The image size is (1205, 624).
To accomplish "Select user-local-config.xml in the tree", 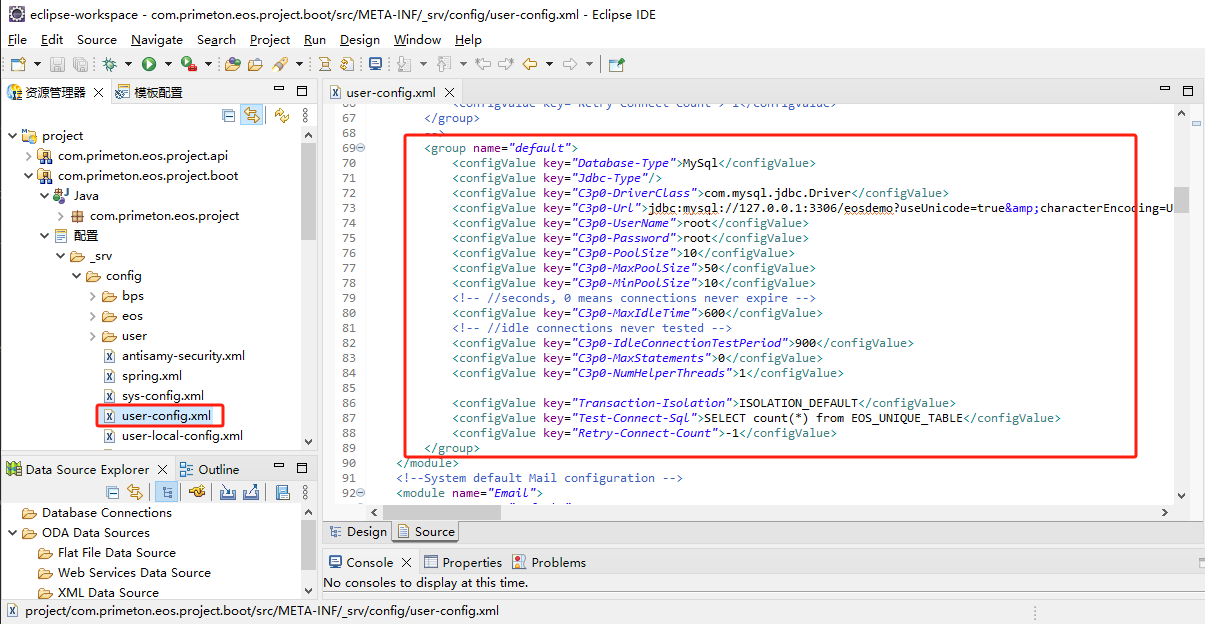I will pyautogui.click(x=182, y=436).
